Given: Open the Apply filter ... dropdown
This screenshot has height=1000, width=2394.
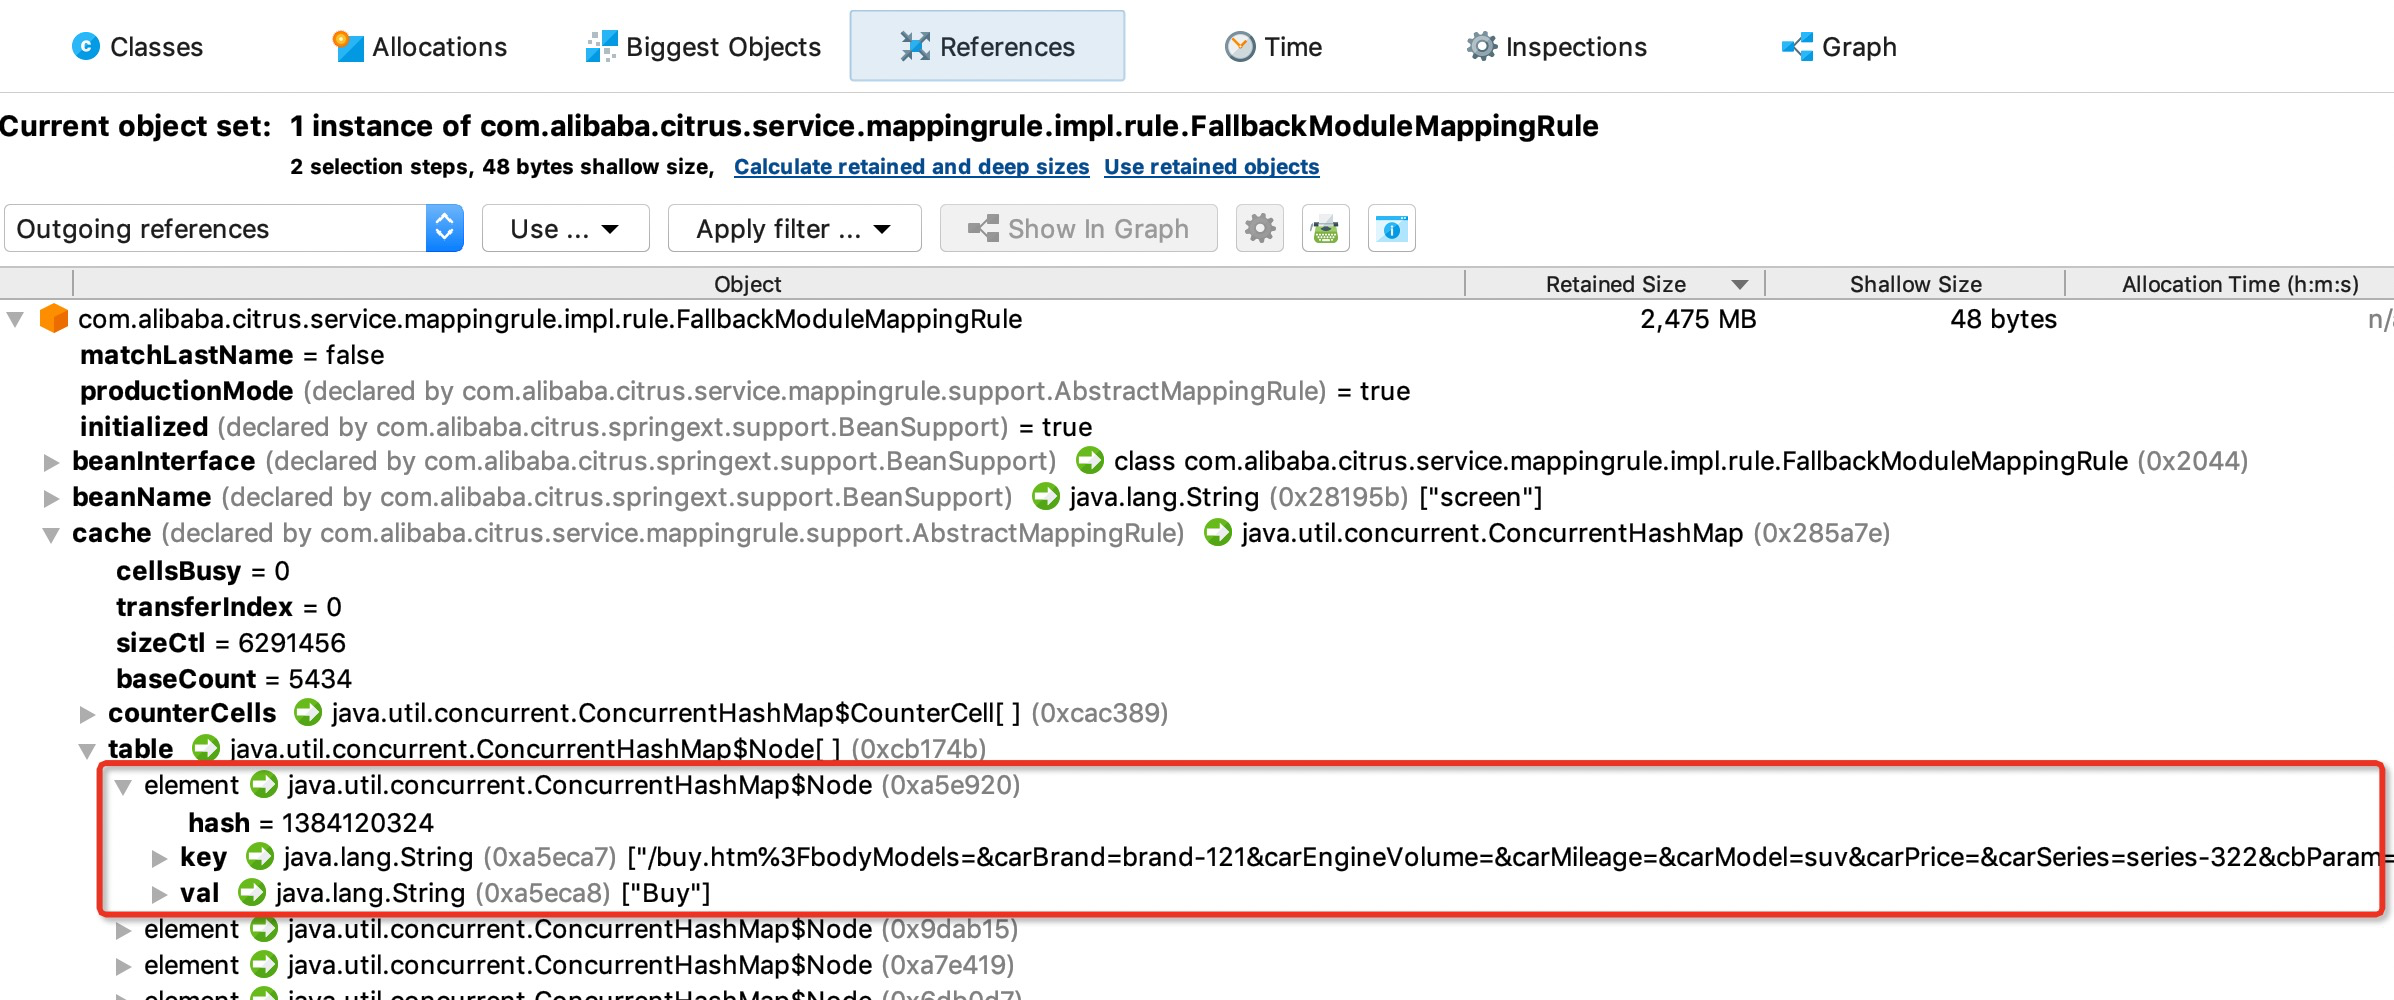Looking at the screenshot, I should pyautogui.click(x=794, y=229).
